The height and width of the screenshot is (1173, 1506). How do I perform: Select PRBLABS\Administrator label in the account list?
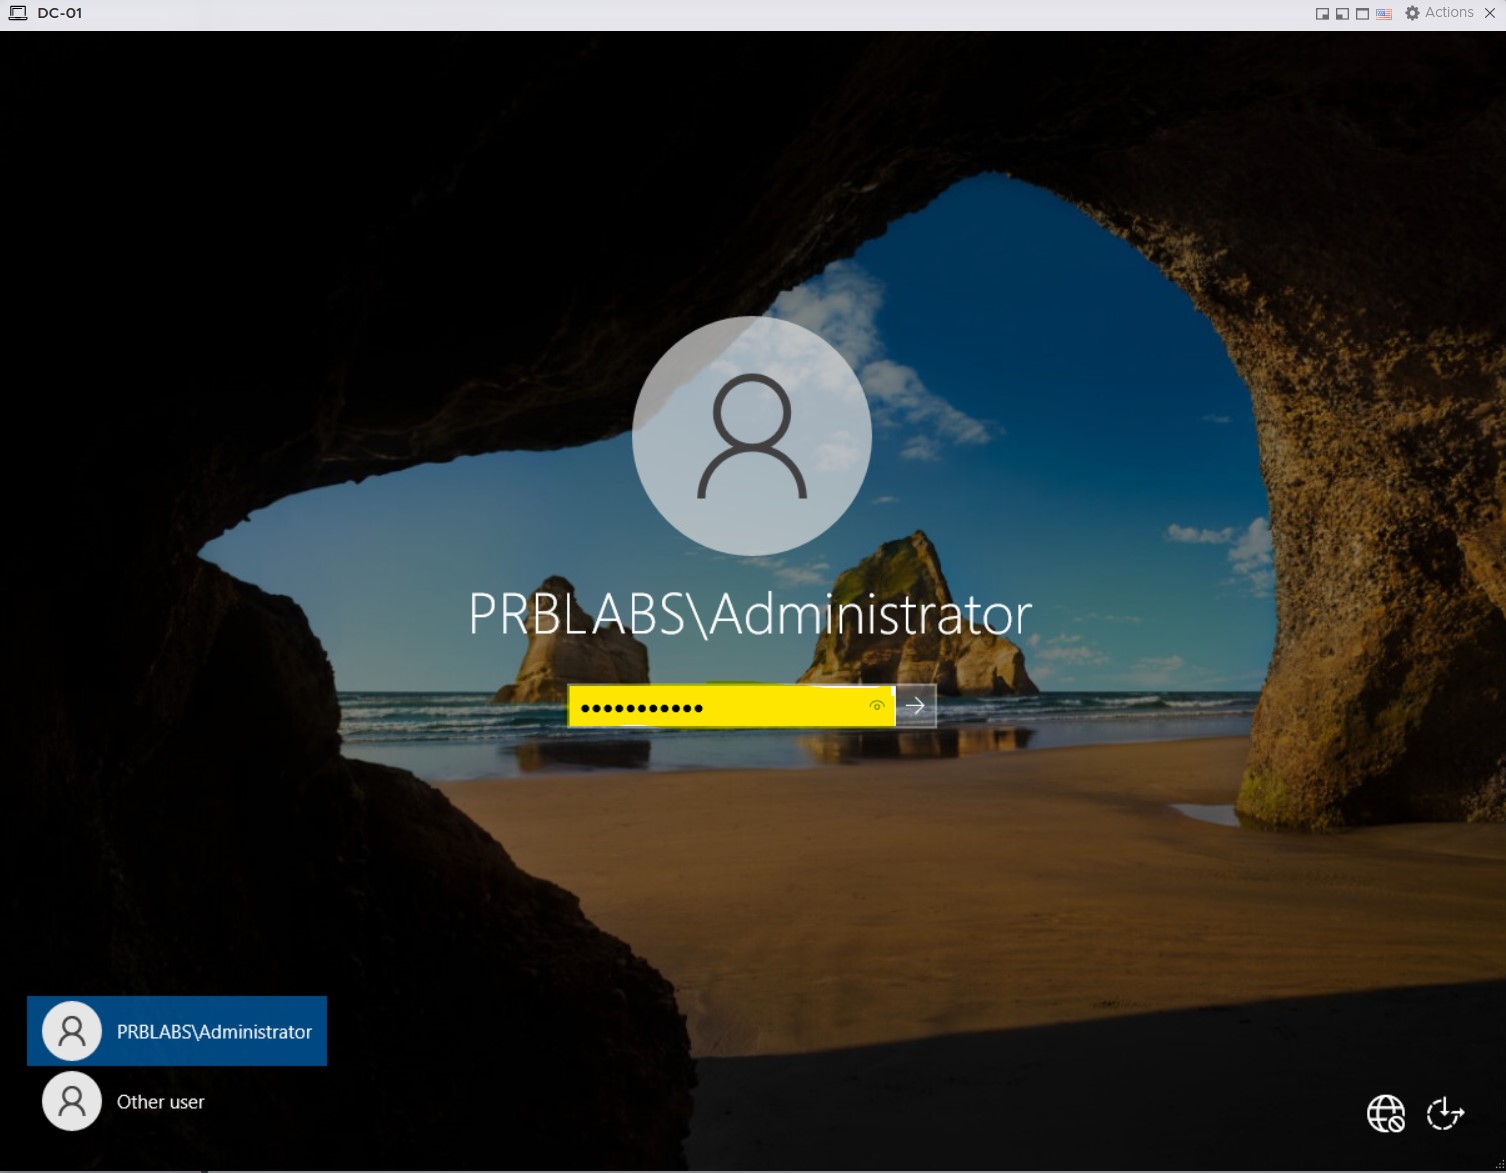pos(214,1032)
